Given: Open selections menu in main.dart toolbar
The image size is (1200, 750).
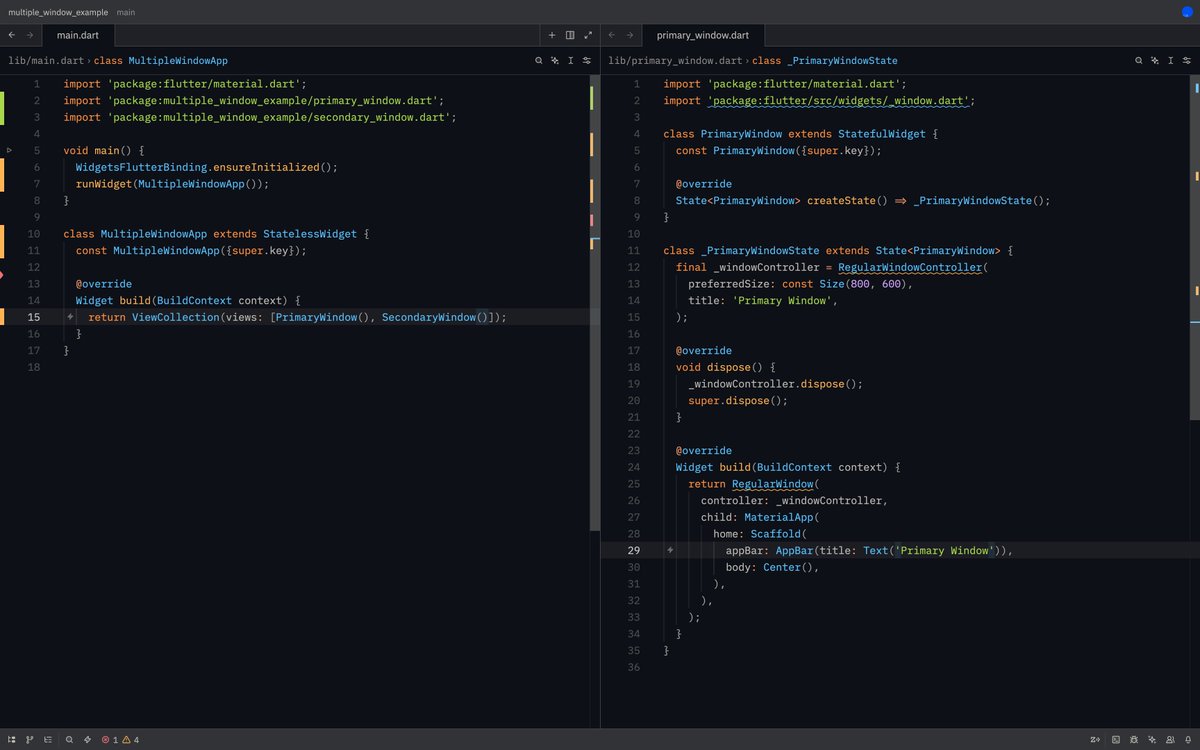Looking at the screenshot, I should tap(570, 60).
